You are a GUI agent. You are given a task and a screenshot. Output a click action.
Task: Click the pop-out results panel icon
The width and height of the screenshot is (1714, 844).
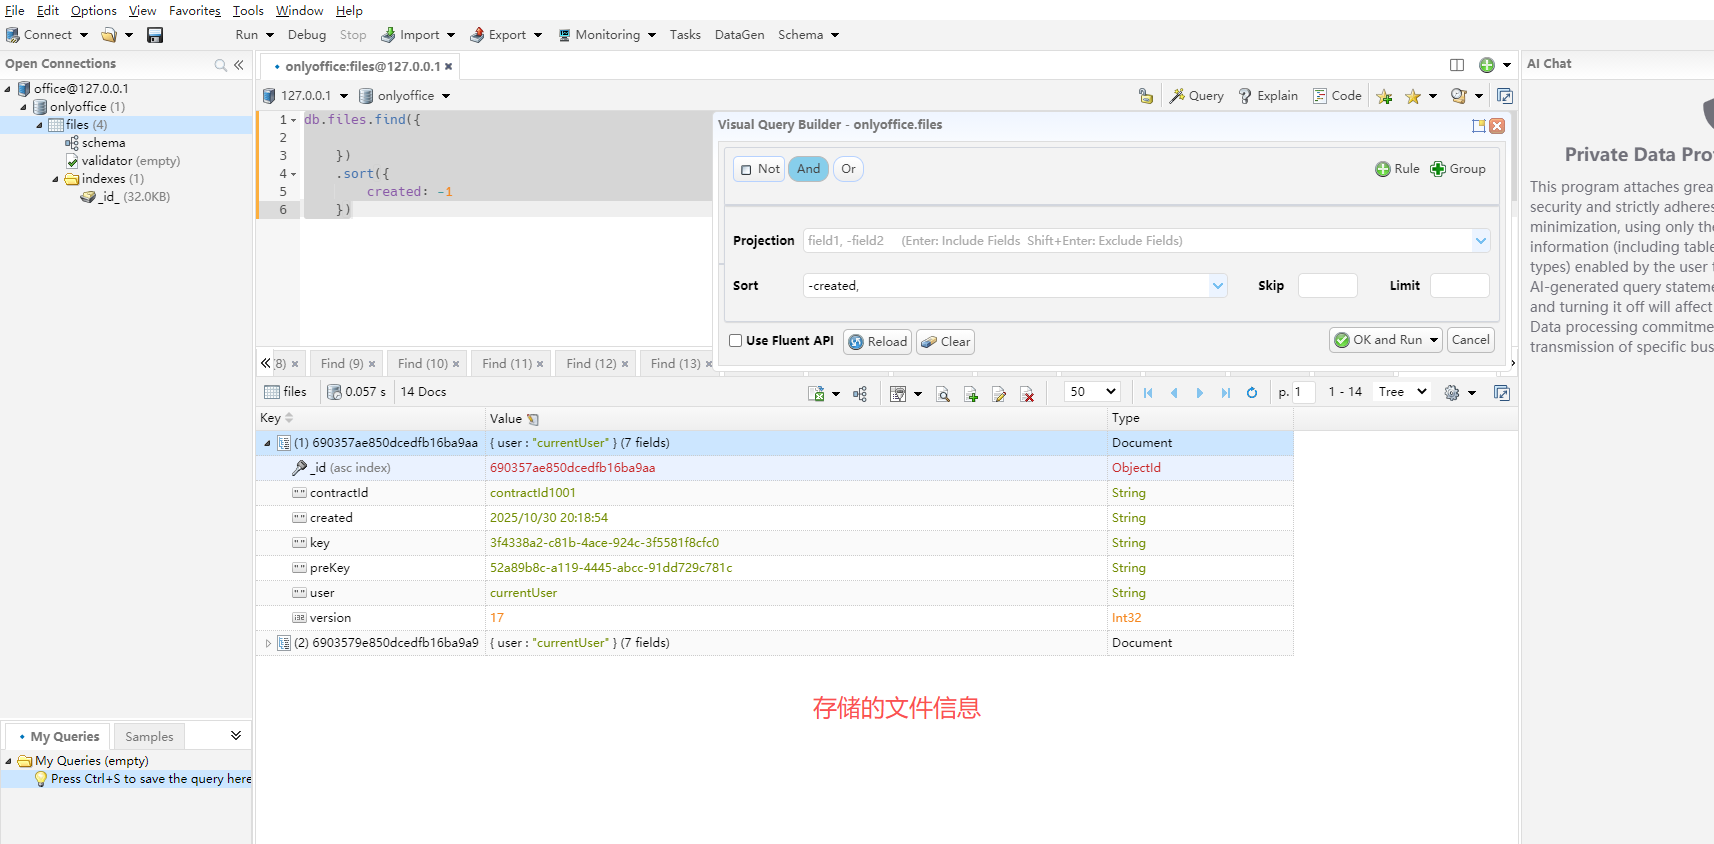(x=1502, y=393)
